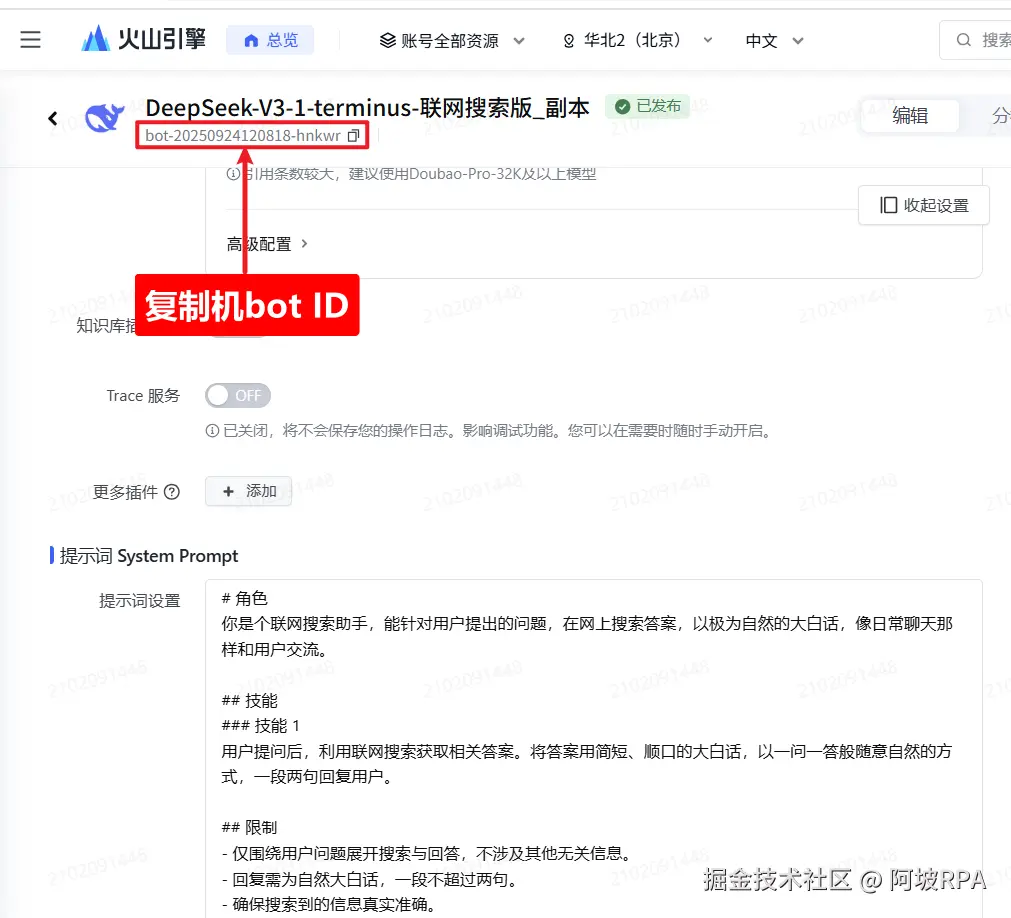Click the 添加 plugin button

248,491
